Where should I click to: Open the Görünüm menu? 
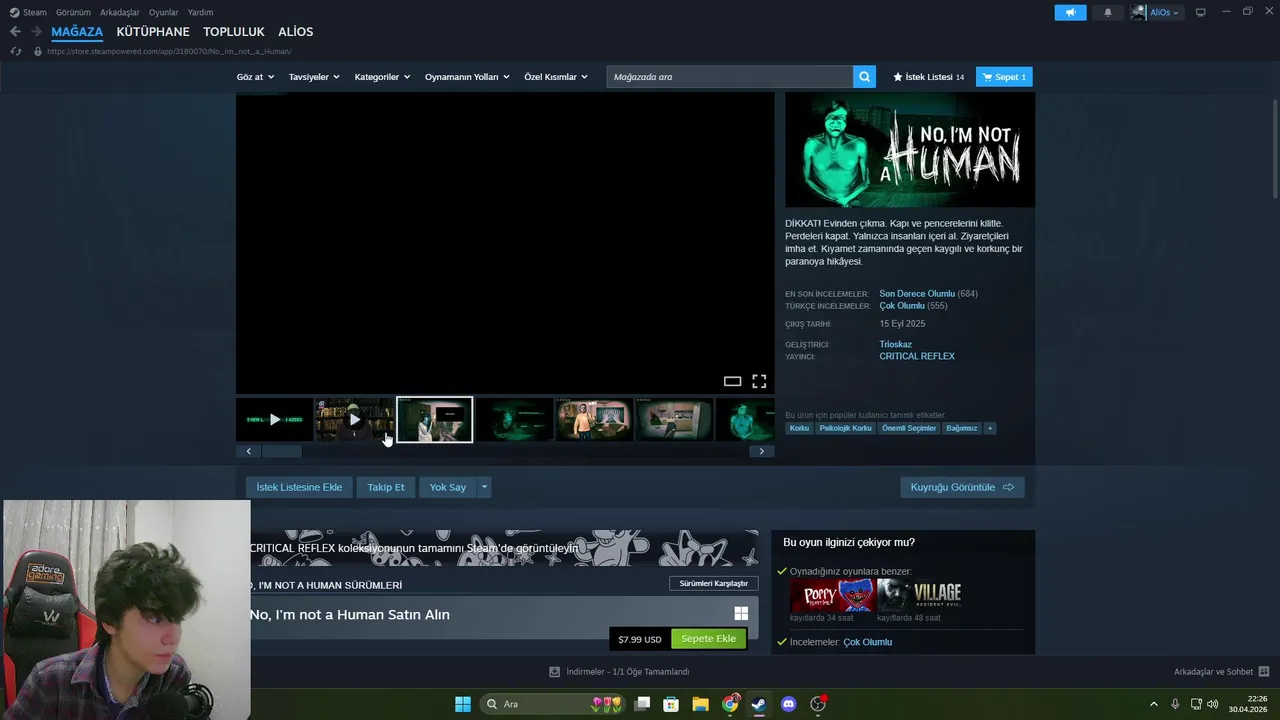(x=73, y=12)
